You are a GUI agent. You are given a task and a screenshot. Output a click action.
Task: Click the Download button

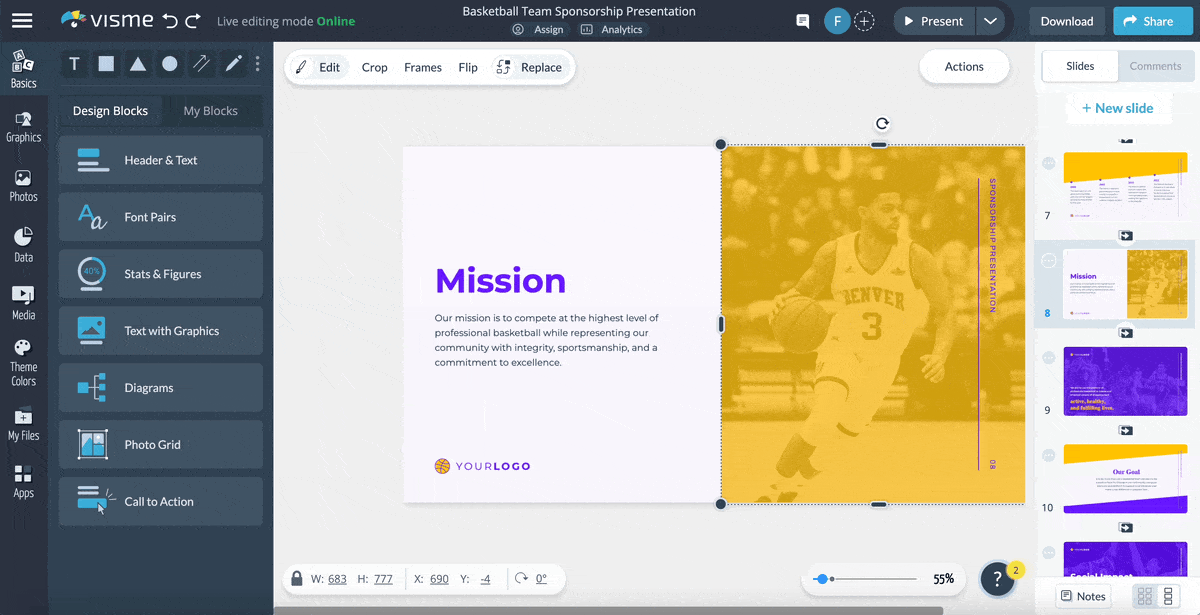1066,21
